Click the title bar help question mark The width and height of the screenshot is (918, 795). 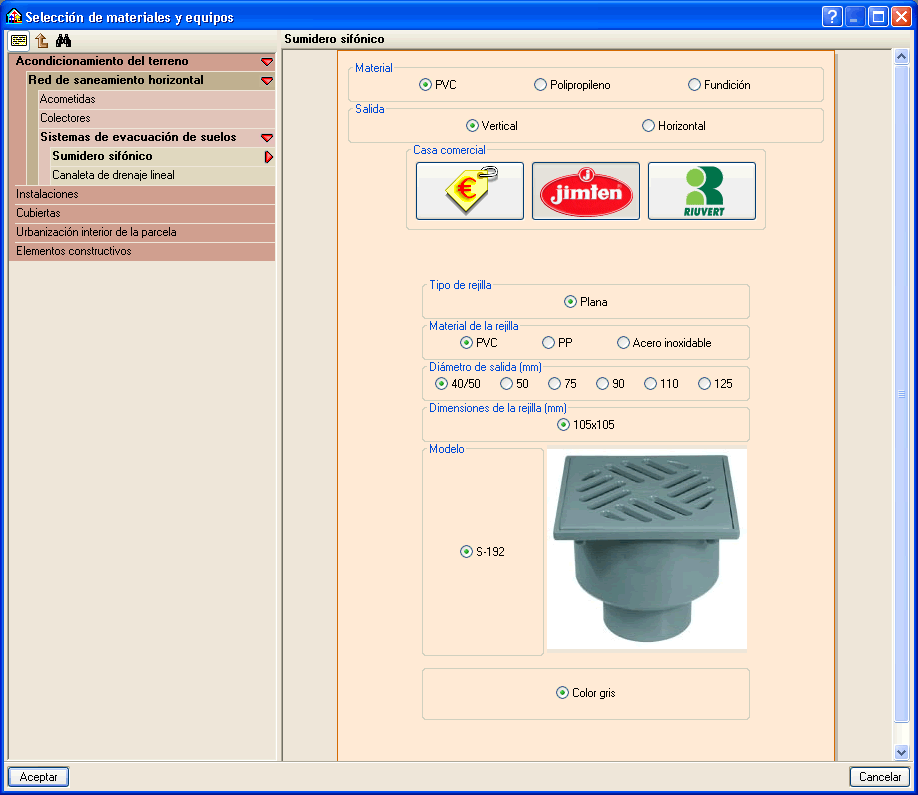tap(831, 17)
